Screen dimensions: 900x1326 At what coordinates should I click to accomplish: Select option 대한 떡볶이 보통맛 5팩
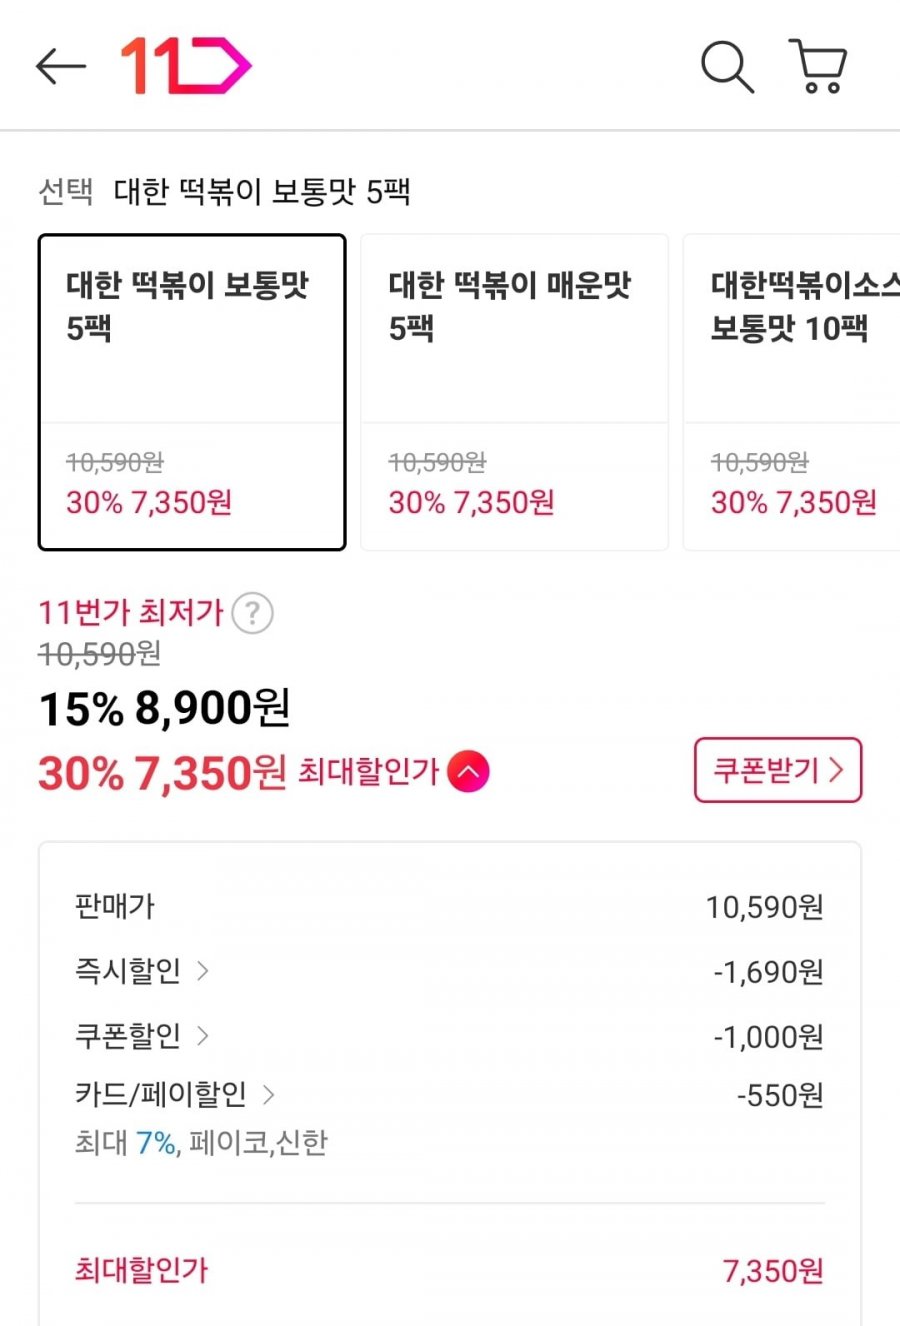coord(192,392)
